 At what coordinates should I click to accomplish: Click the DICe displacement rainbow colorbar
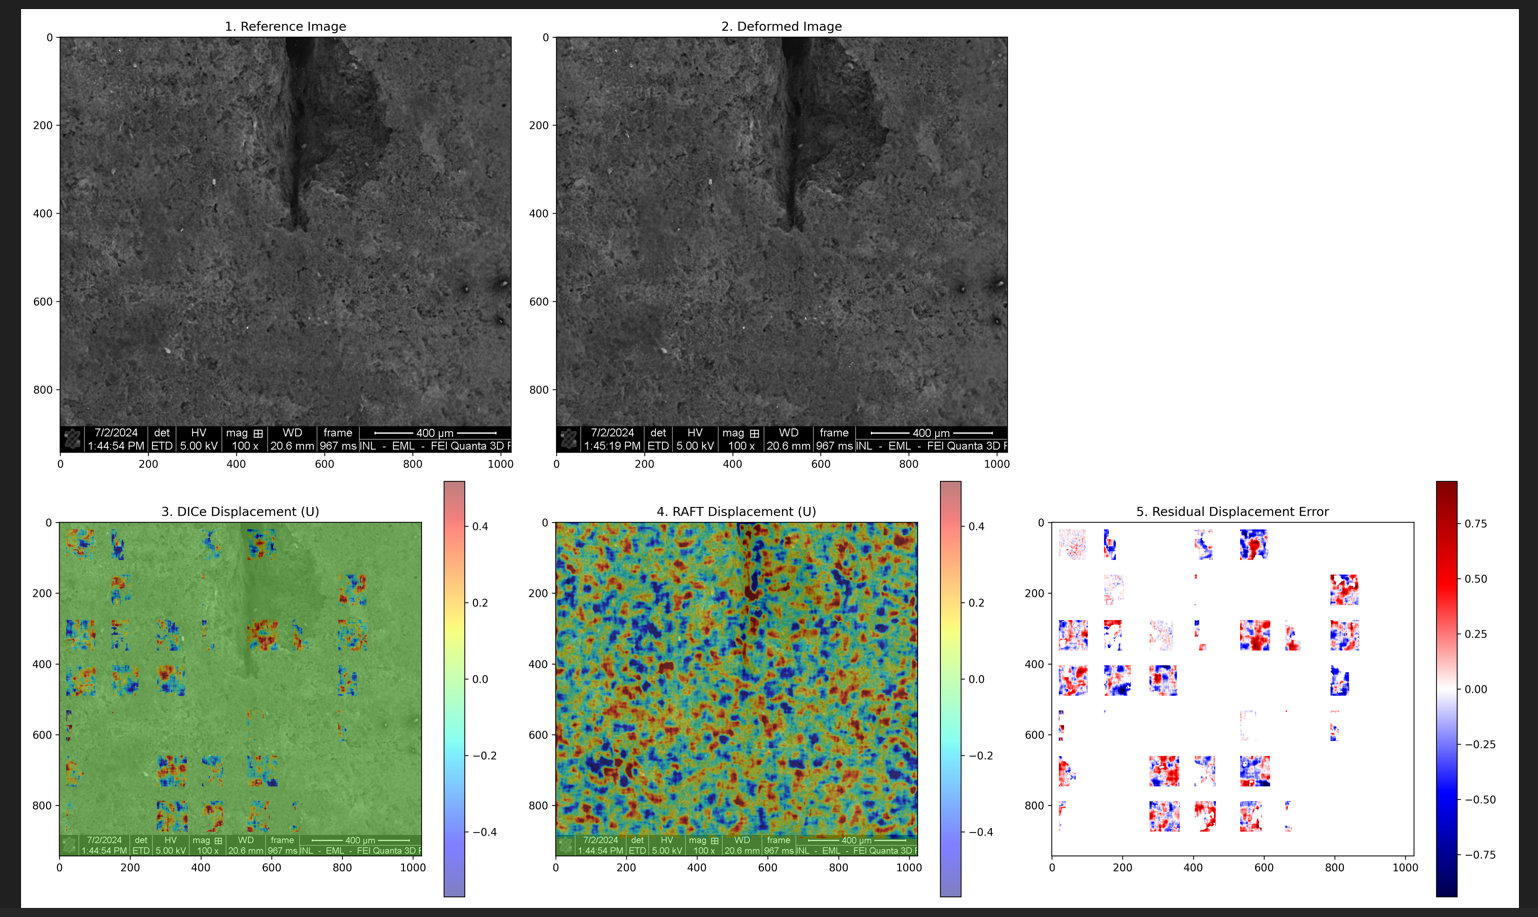click(454, 689)
